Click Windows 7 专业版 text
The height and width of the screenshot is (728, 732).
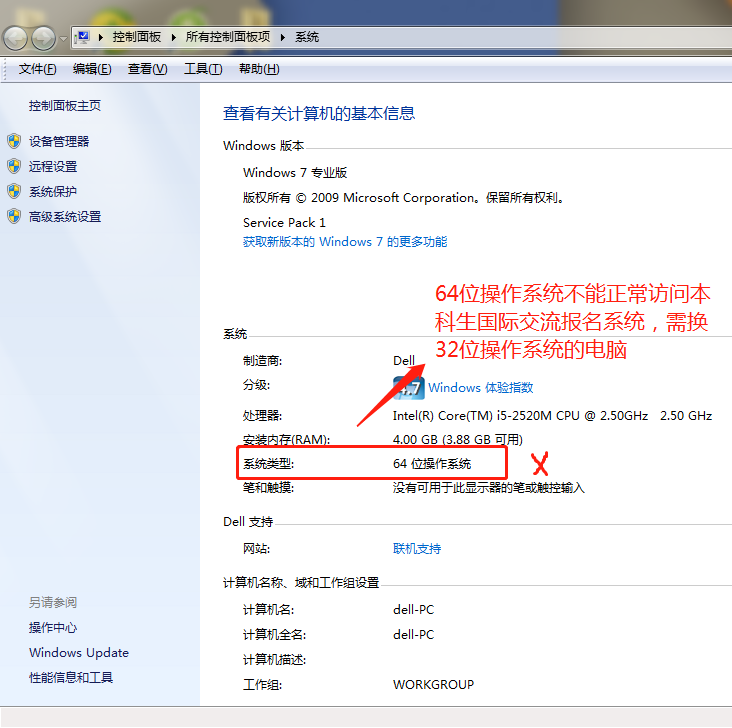tap(295, 173)
